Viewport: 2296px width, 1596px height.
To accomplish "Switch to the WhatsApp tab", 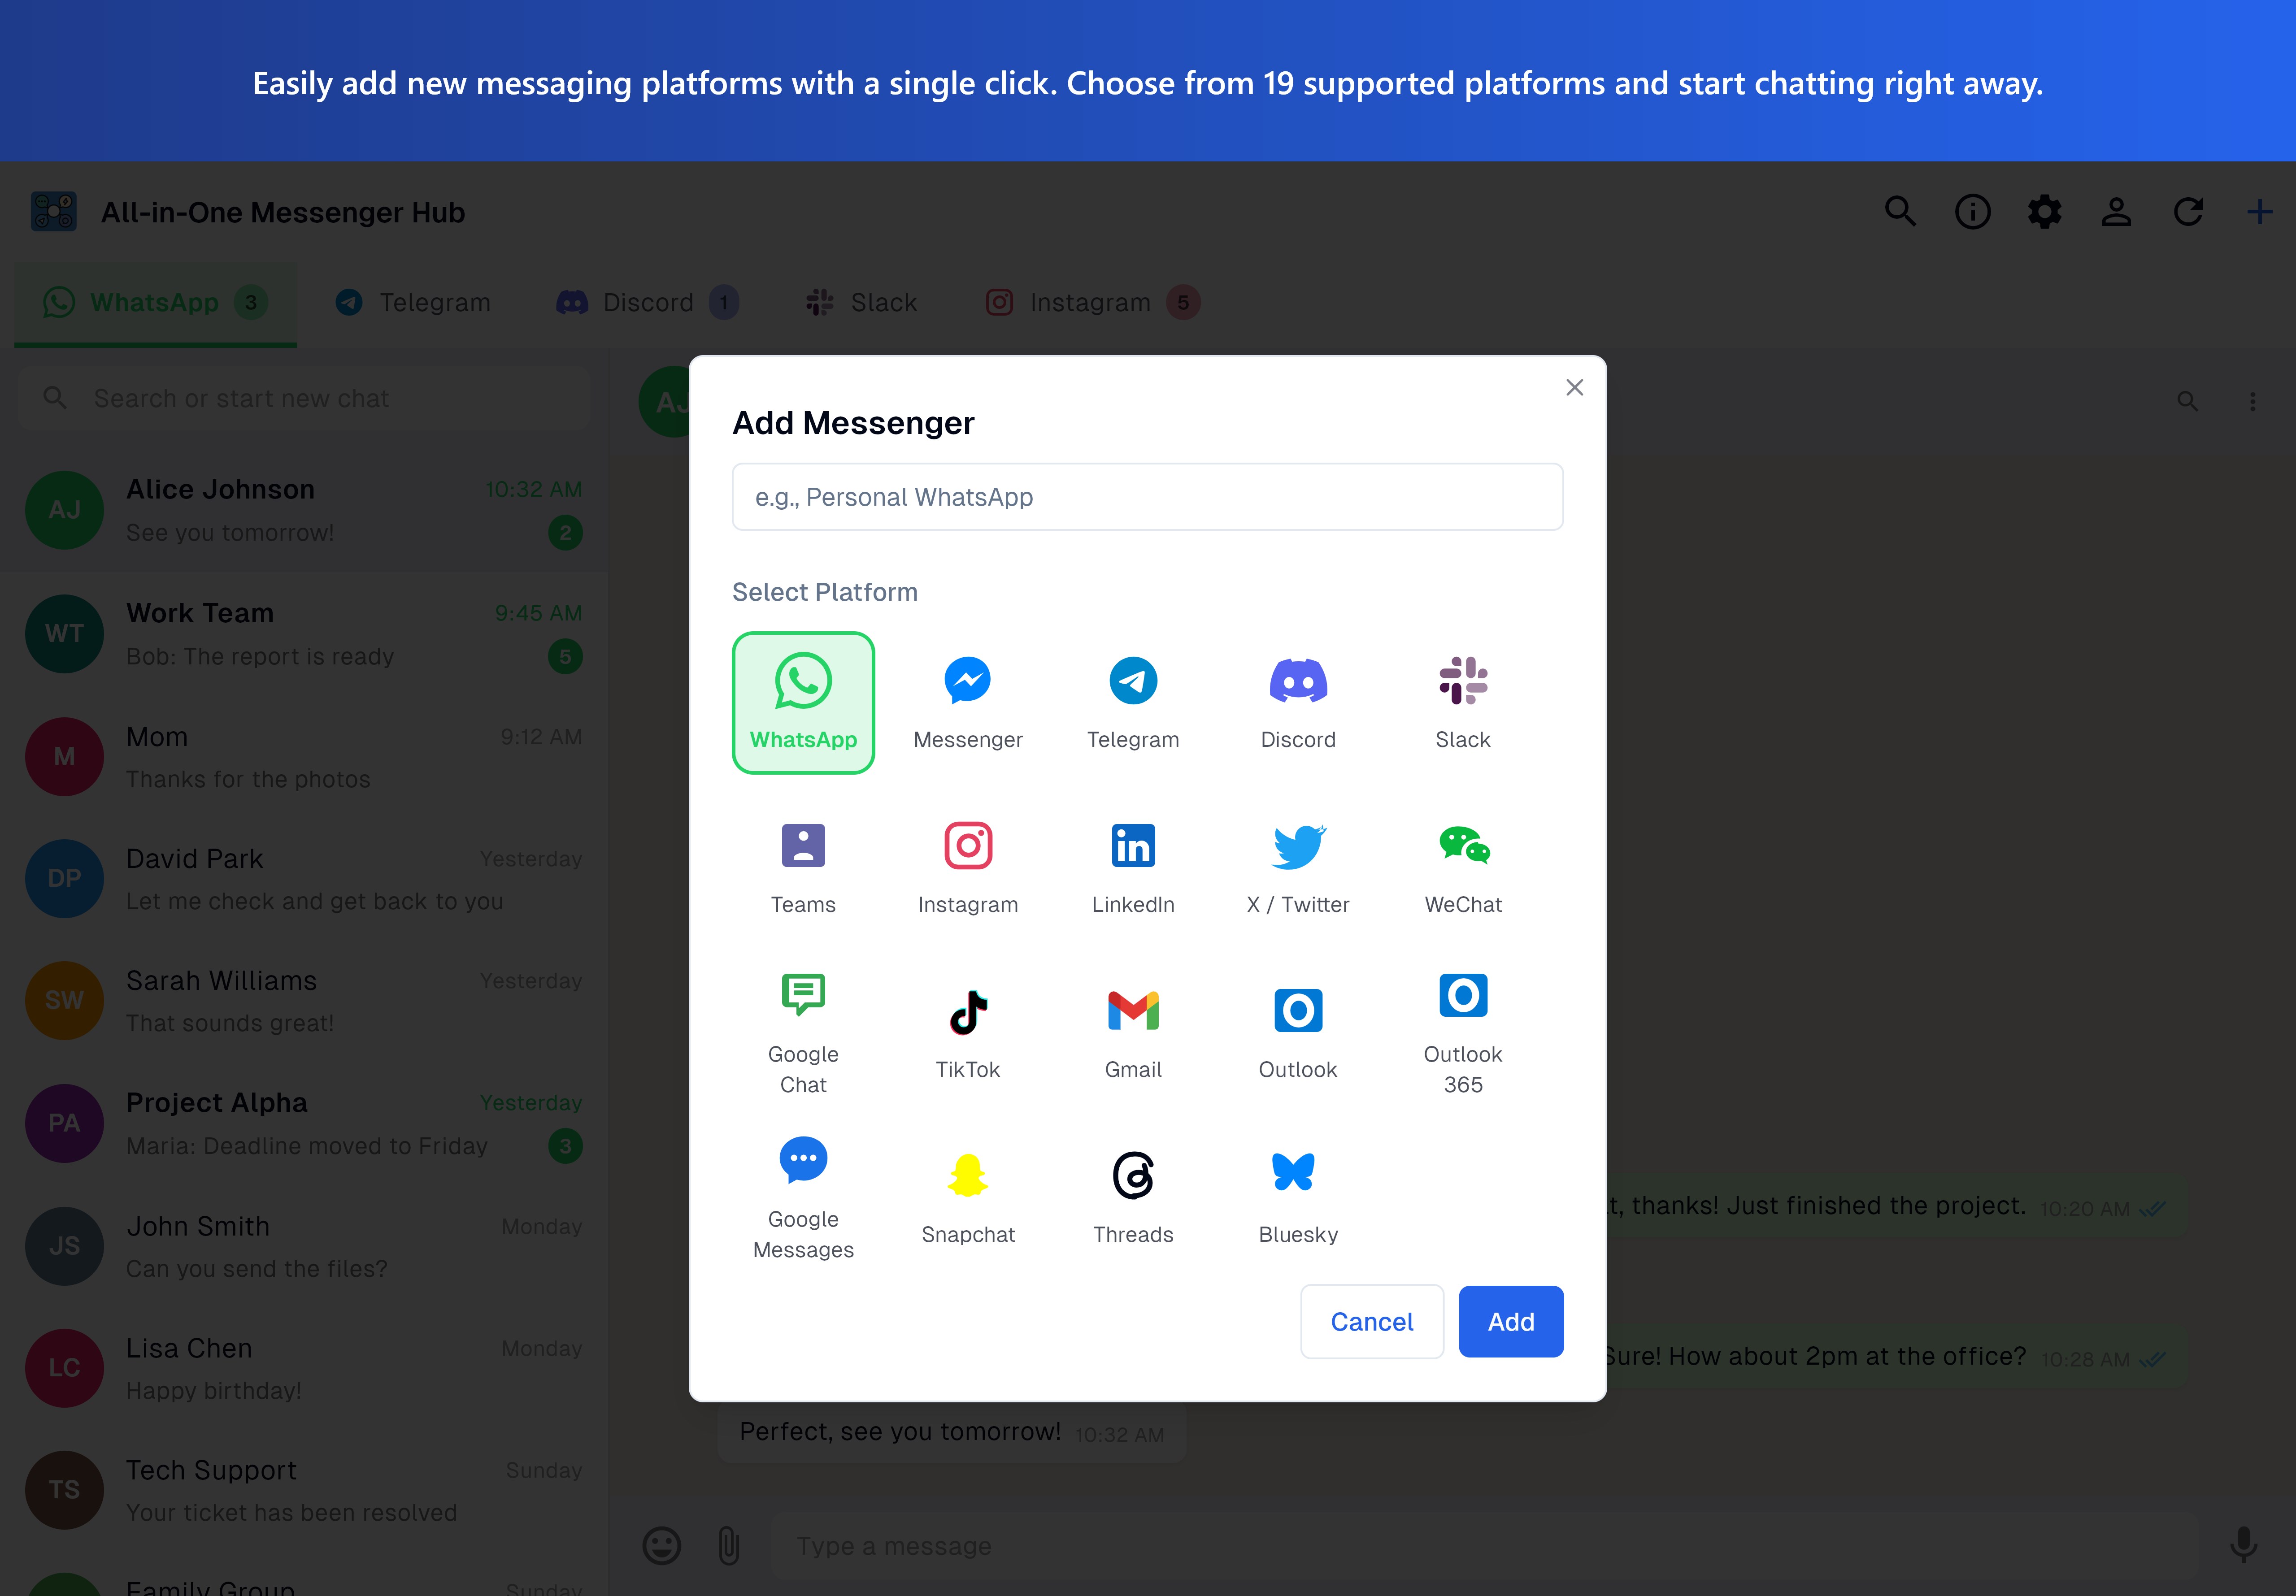I will click(155, 303).
